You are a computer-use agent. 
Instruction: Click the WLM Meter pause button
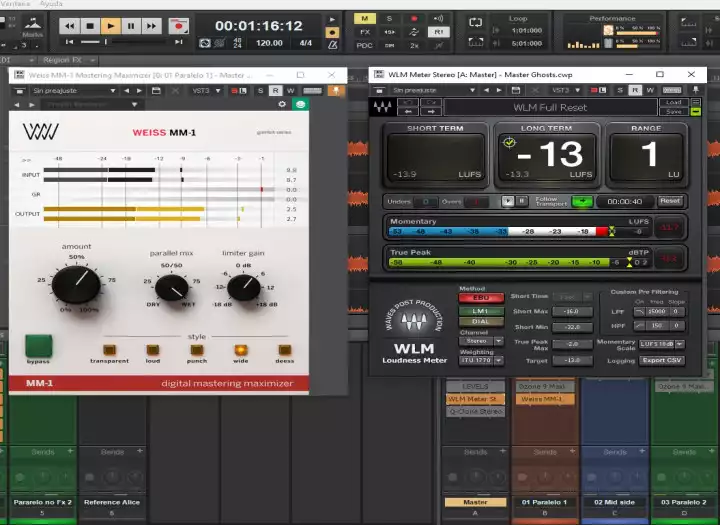pyautogui.click(x=522, y=201)
